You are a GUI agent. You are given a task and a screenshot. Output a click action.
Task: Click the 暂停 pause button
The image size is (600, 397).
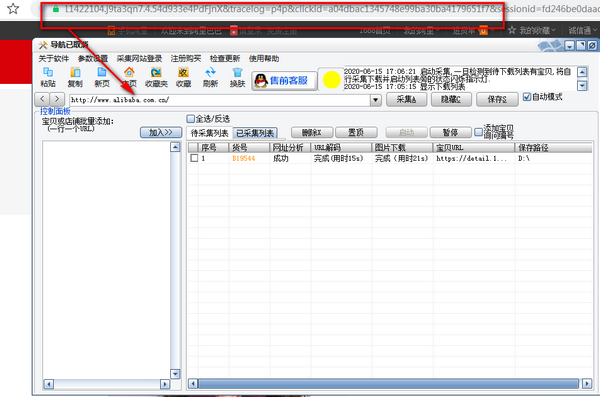click(450, 132)
